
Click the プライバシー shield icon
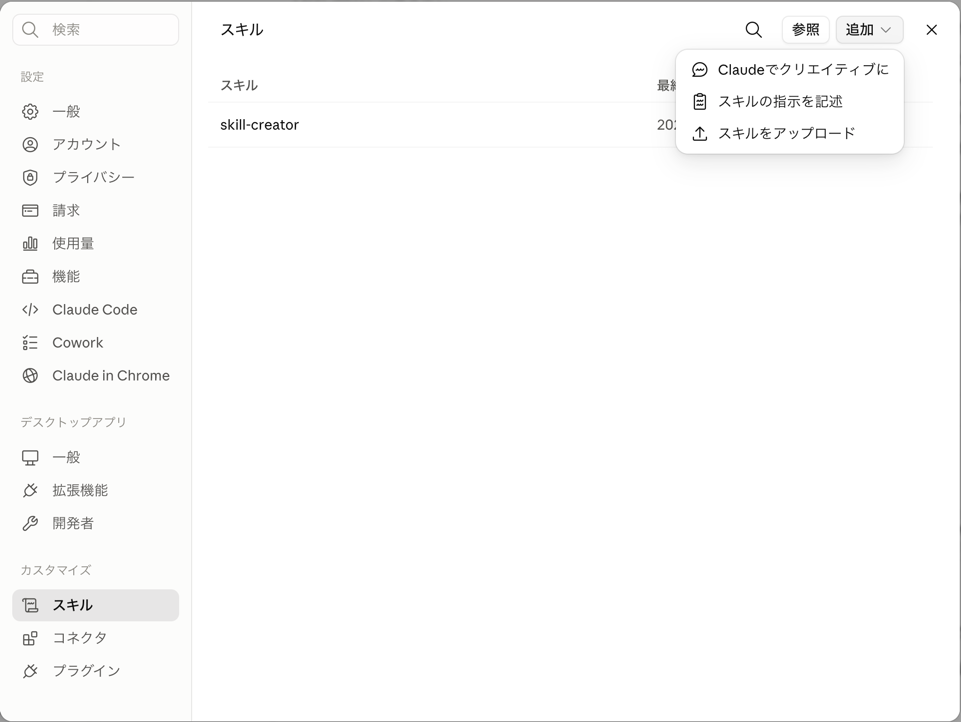[x=30, y=178]
